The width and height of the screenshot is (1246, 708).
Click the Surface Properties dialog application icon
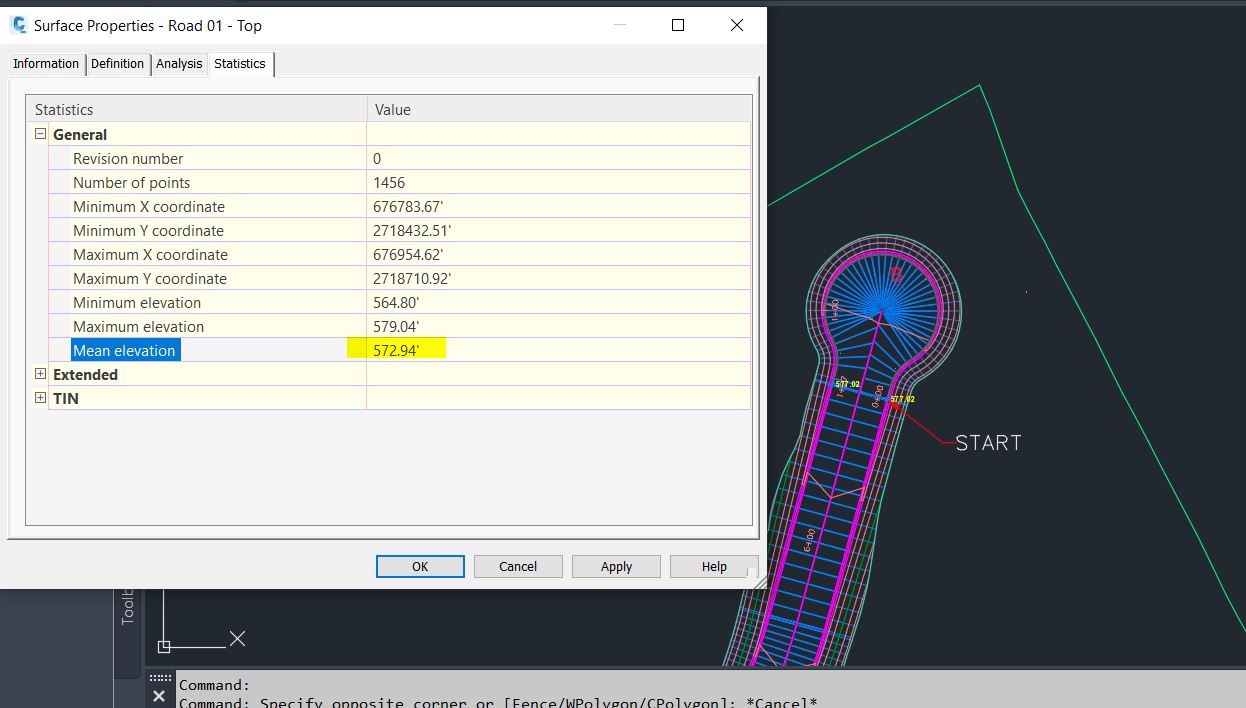tap(17, 25)
